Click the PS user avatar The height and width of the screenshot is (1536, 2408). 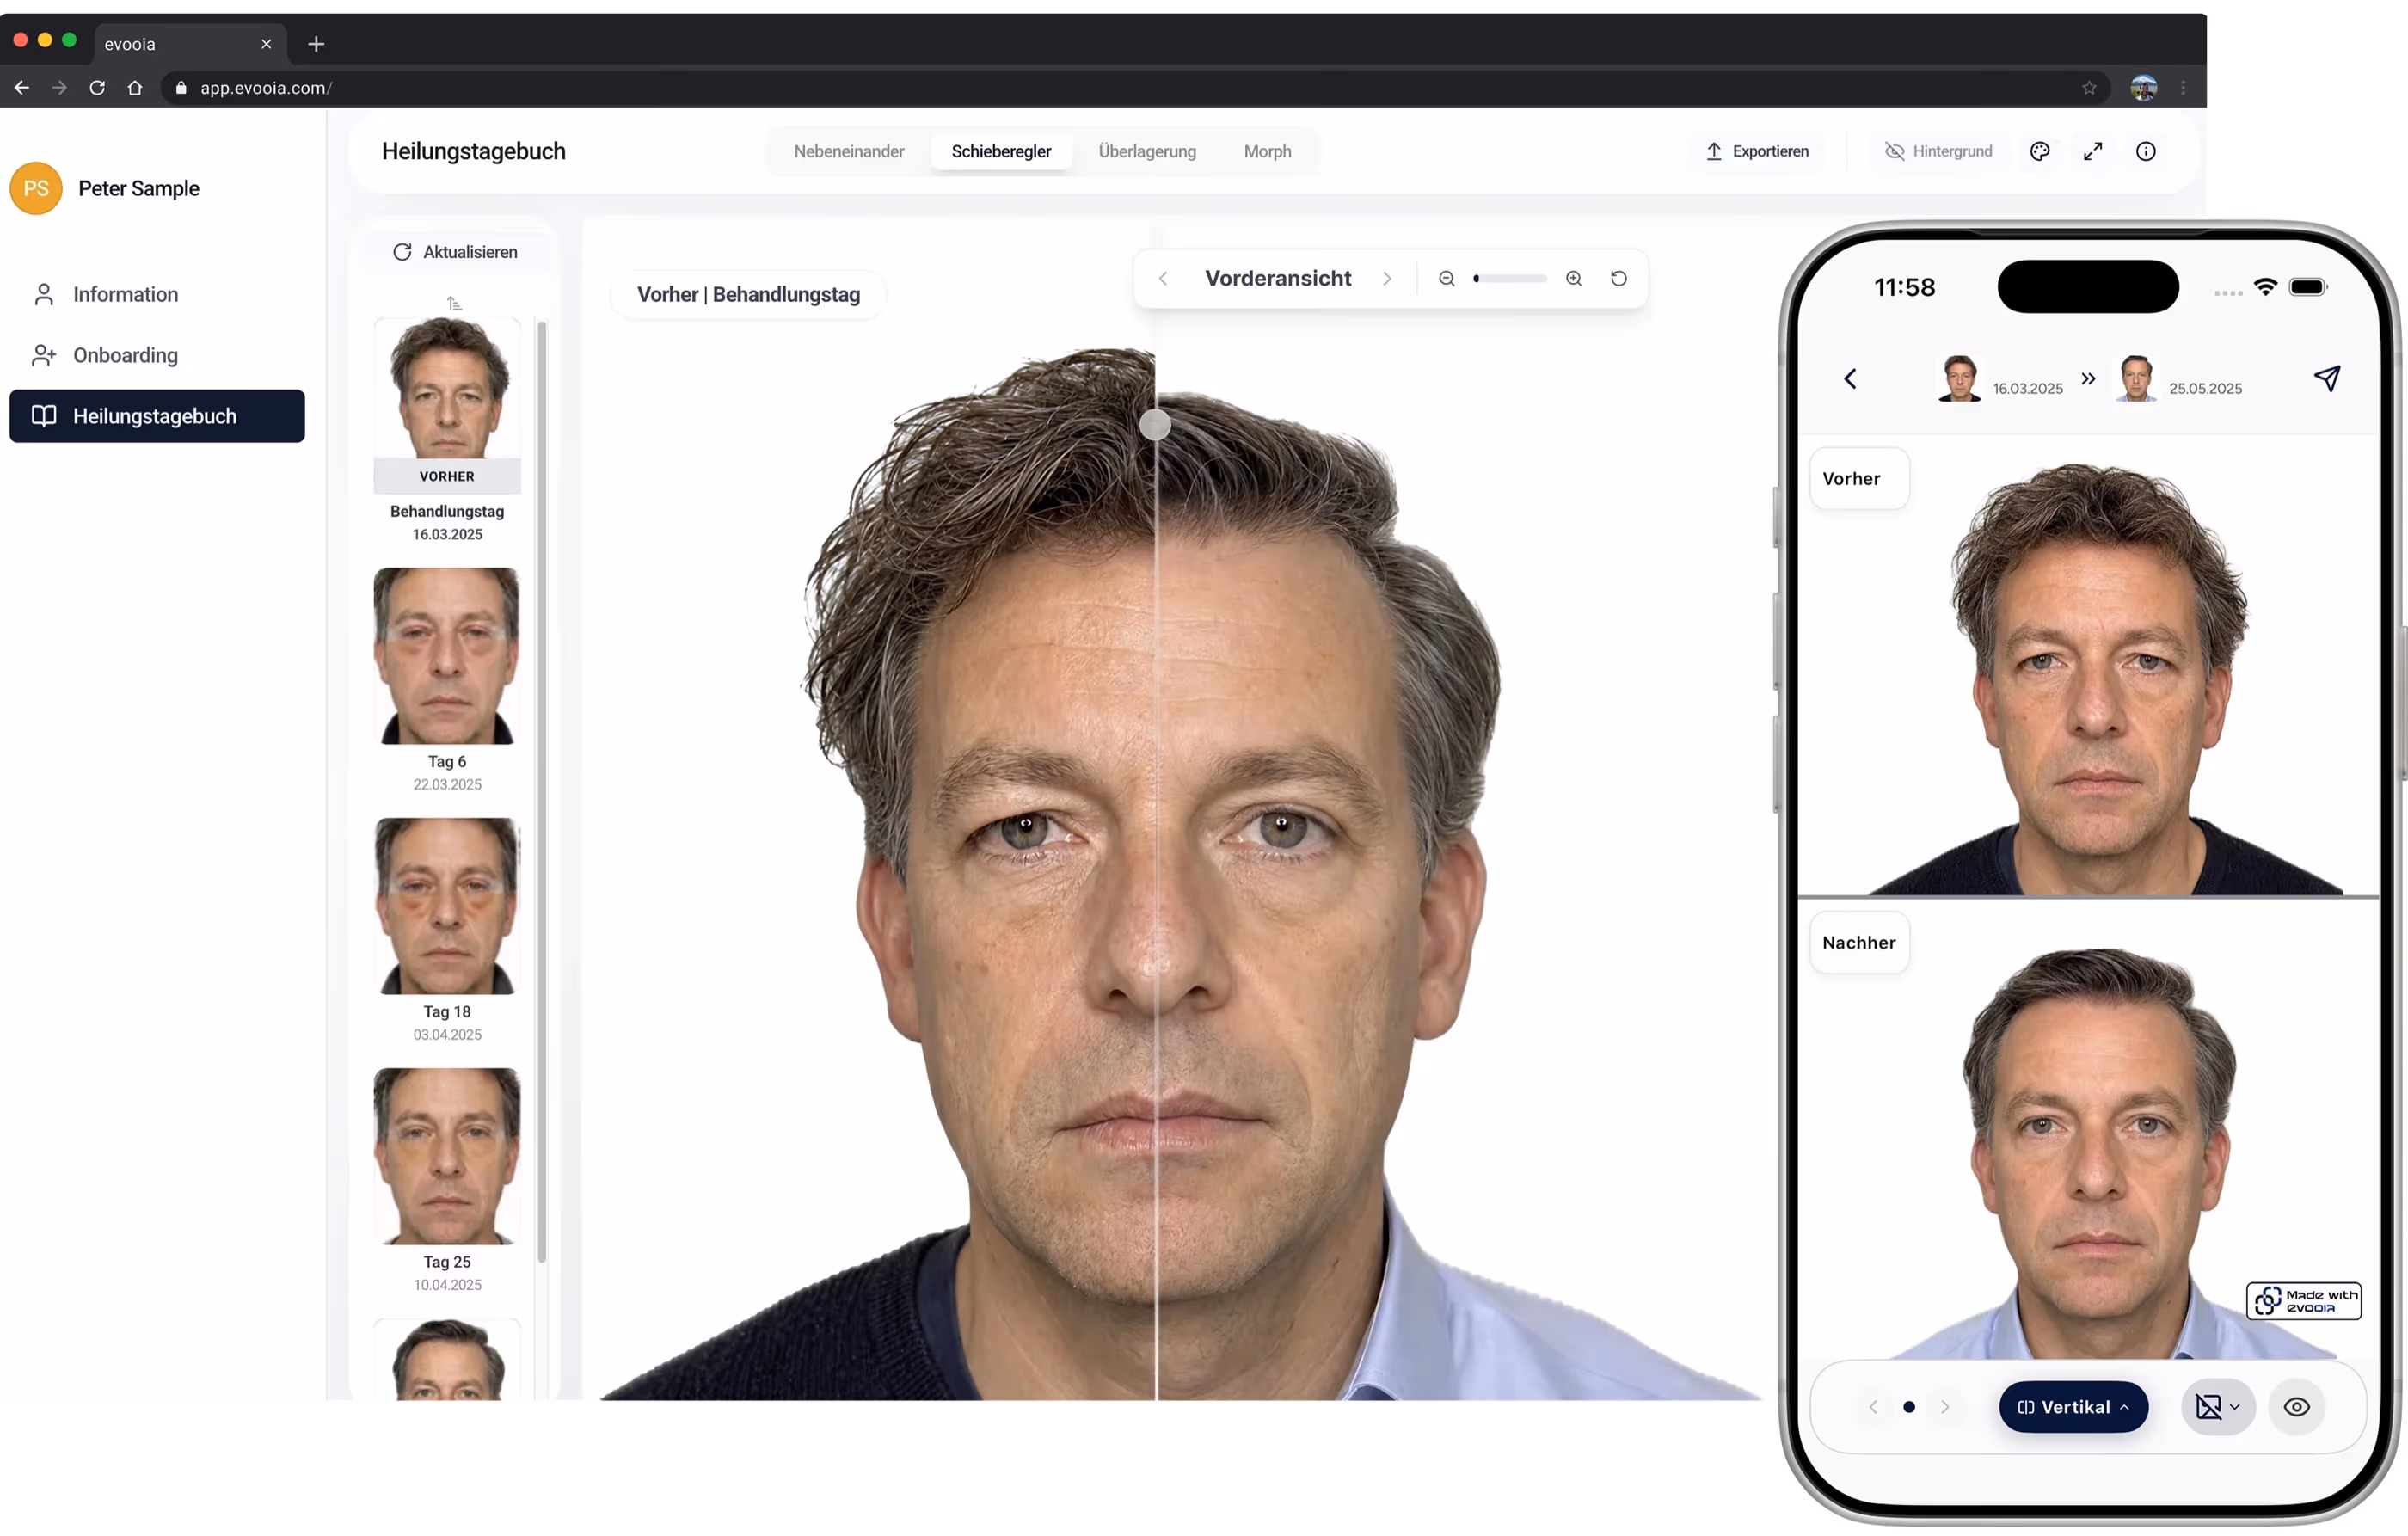click(36, 188)
